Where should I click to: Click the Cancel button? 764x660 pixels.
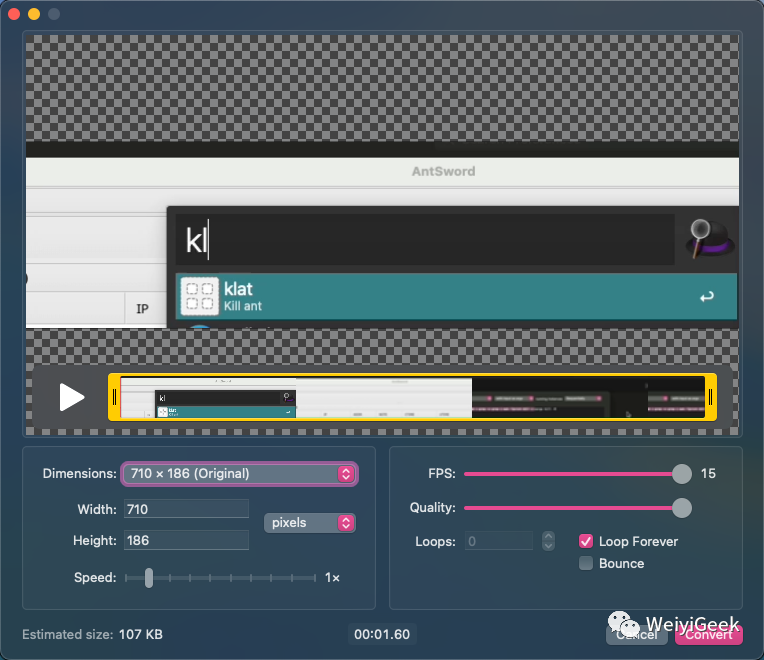637,635
